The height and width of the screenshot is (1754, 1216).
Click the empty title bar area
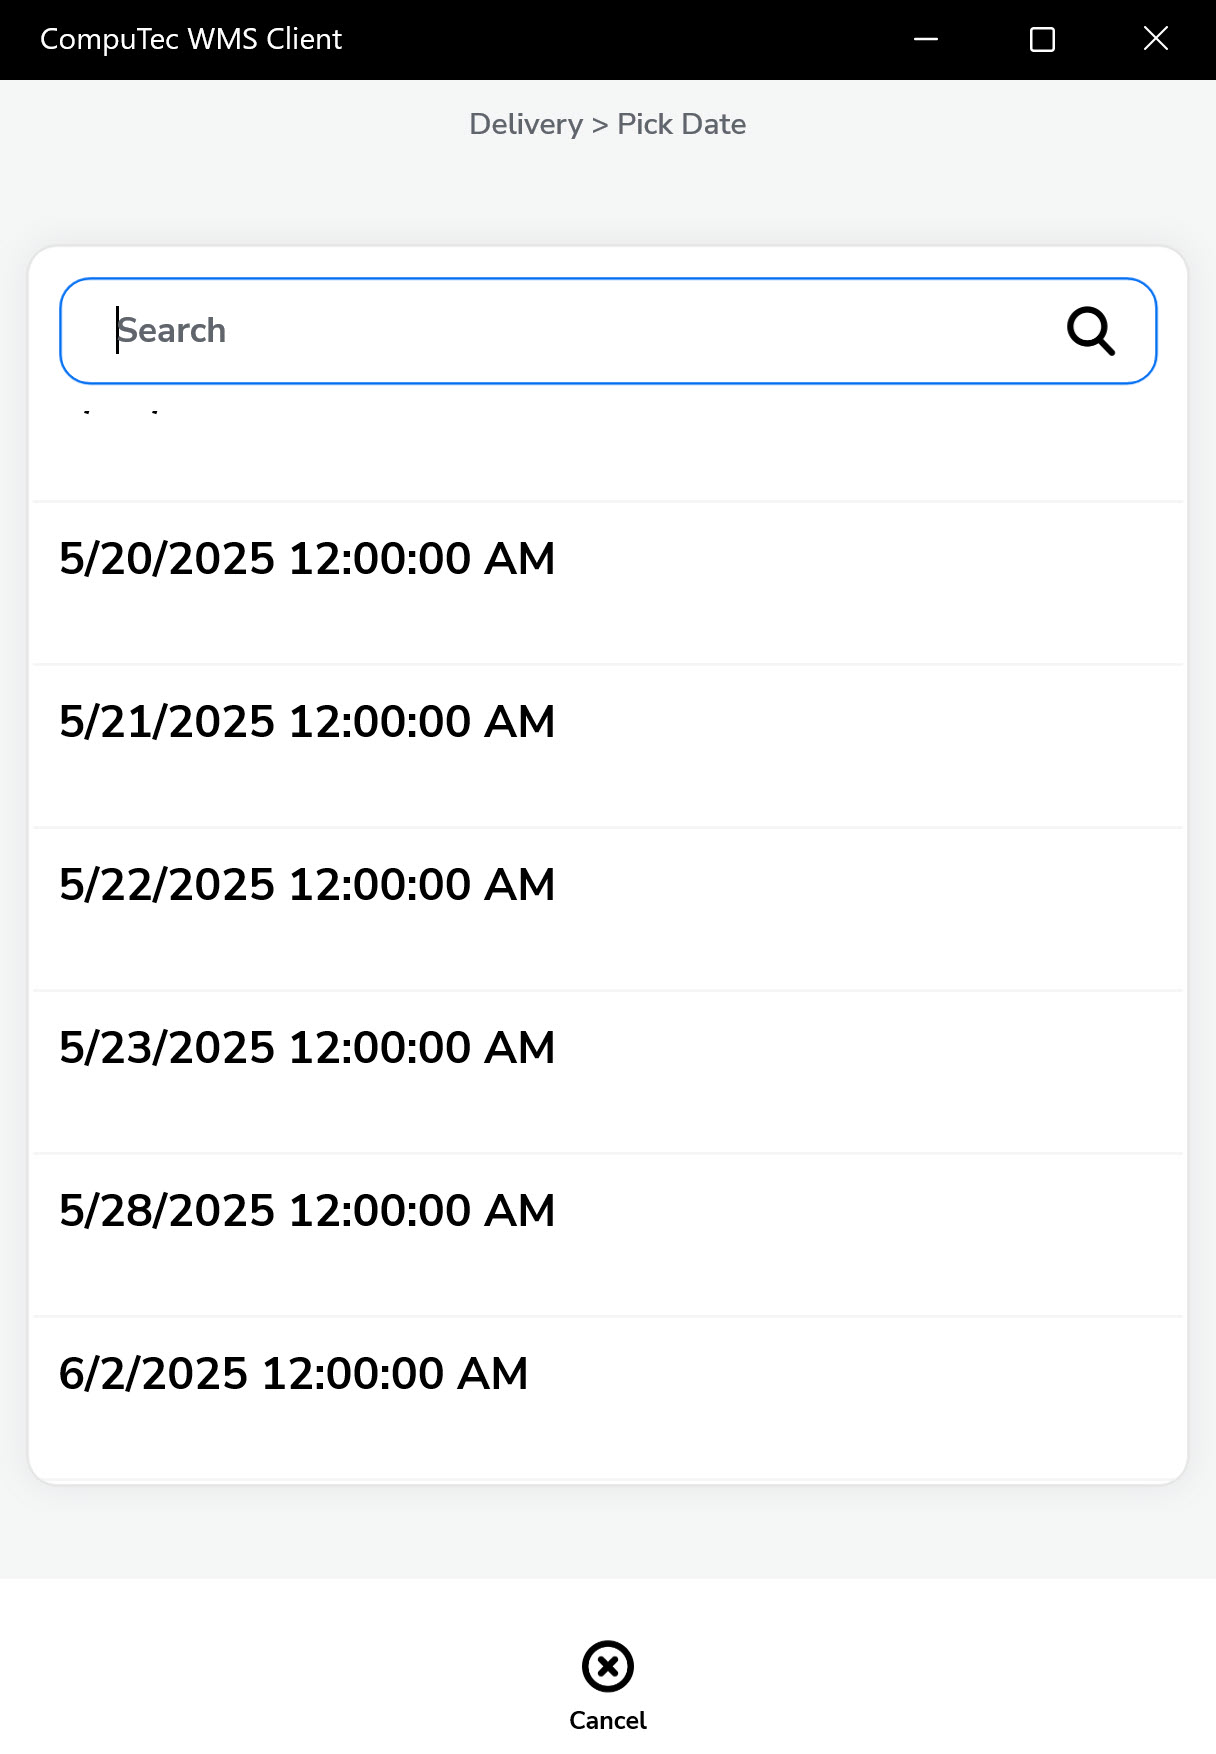[620, 39]
